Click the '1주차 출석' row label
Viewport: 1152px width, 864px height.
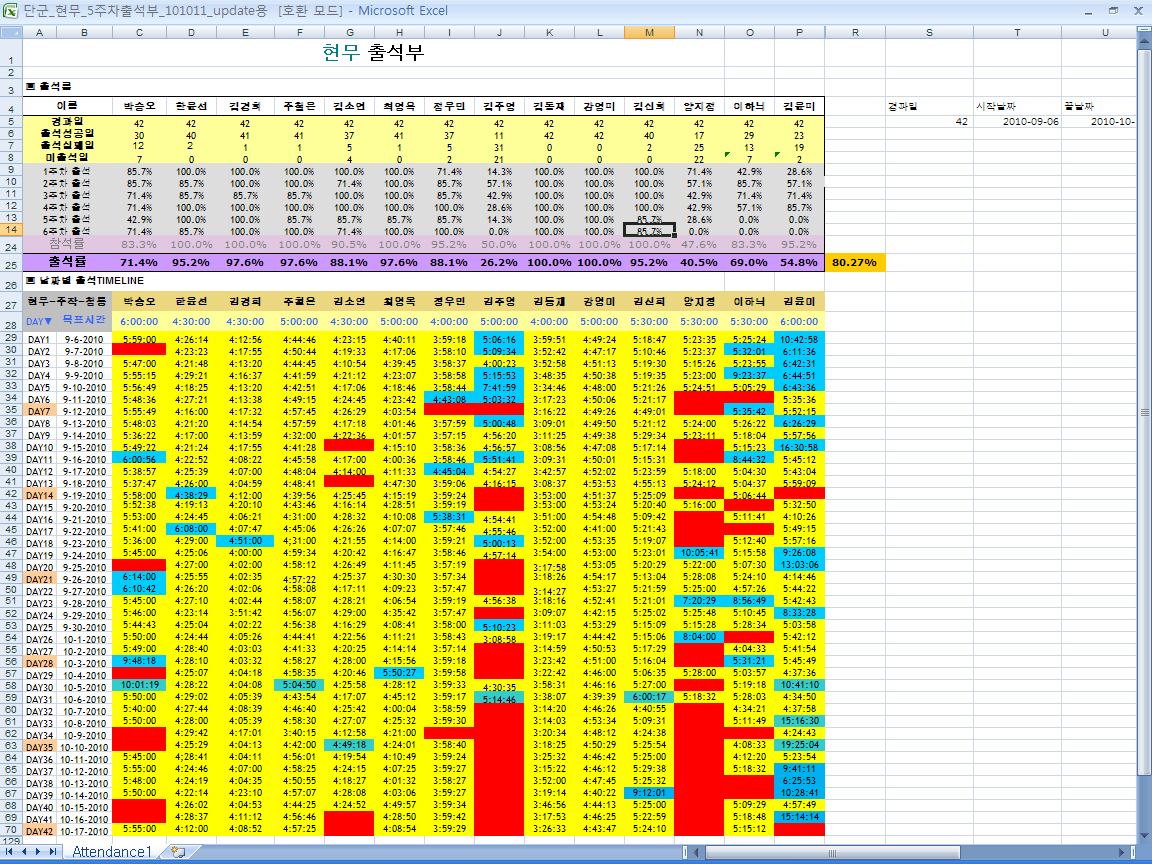(x=68, y=171)
